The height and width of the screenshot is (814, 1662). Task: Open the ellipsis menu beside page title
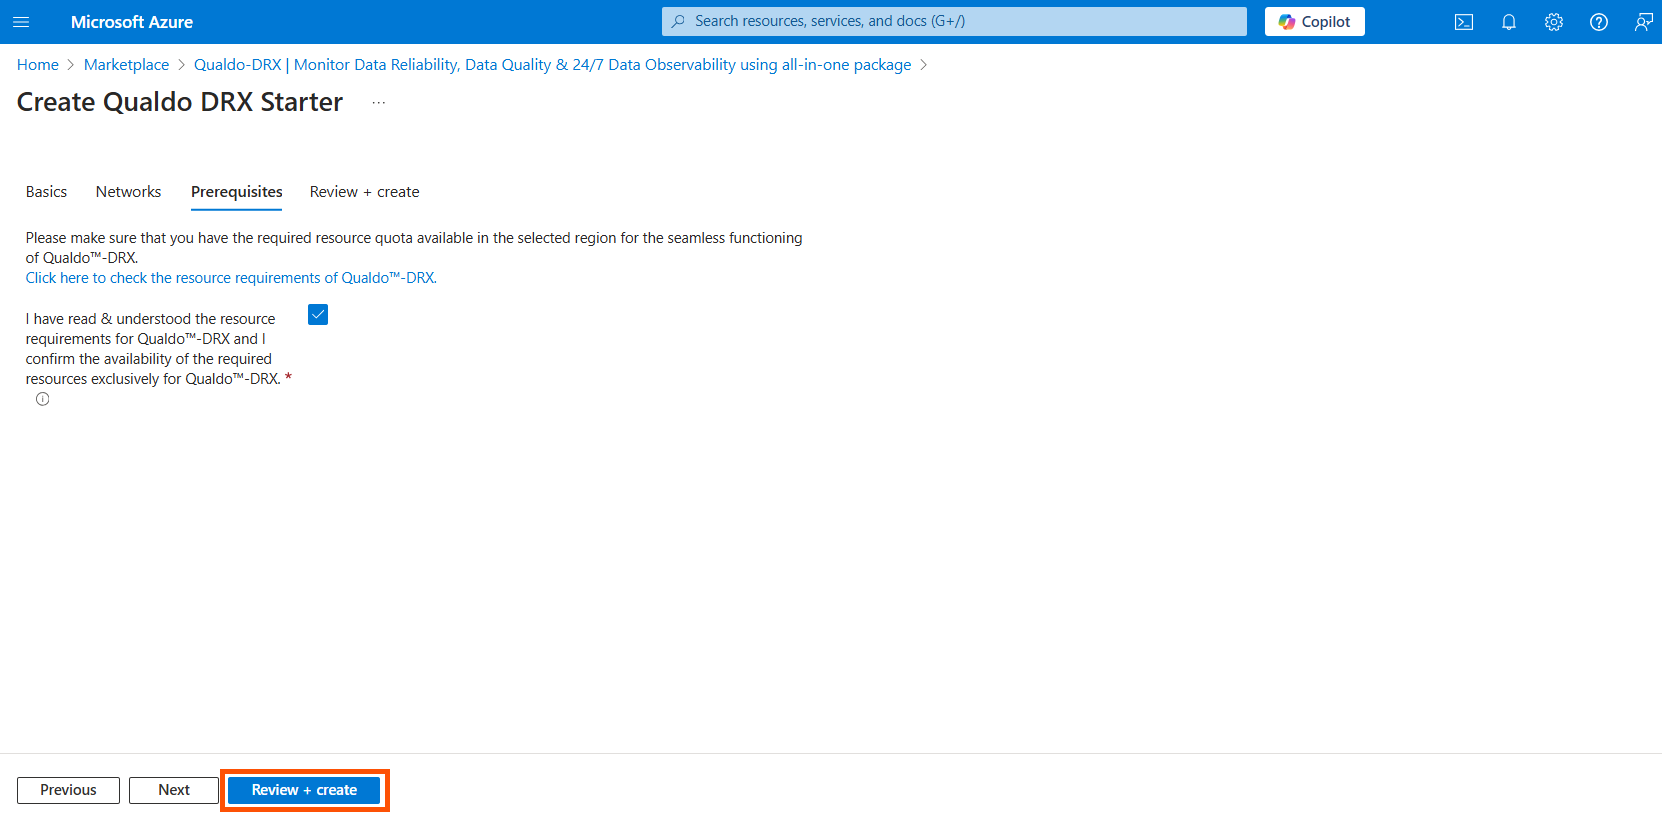(x=379, y=102)
